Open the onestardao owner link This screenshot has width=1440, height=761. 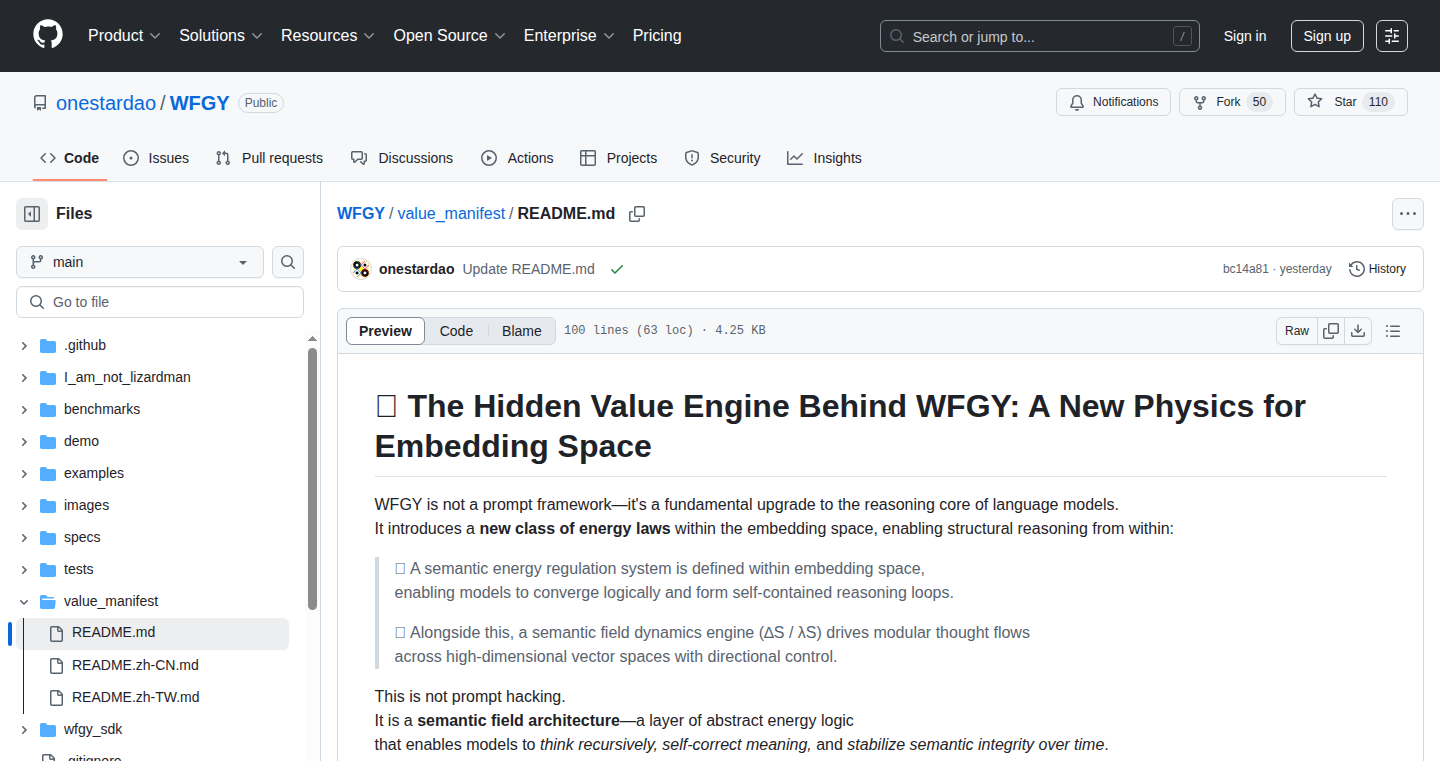pyautogui.click(x=106, y=103)
